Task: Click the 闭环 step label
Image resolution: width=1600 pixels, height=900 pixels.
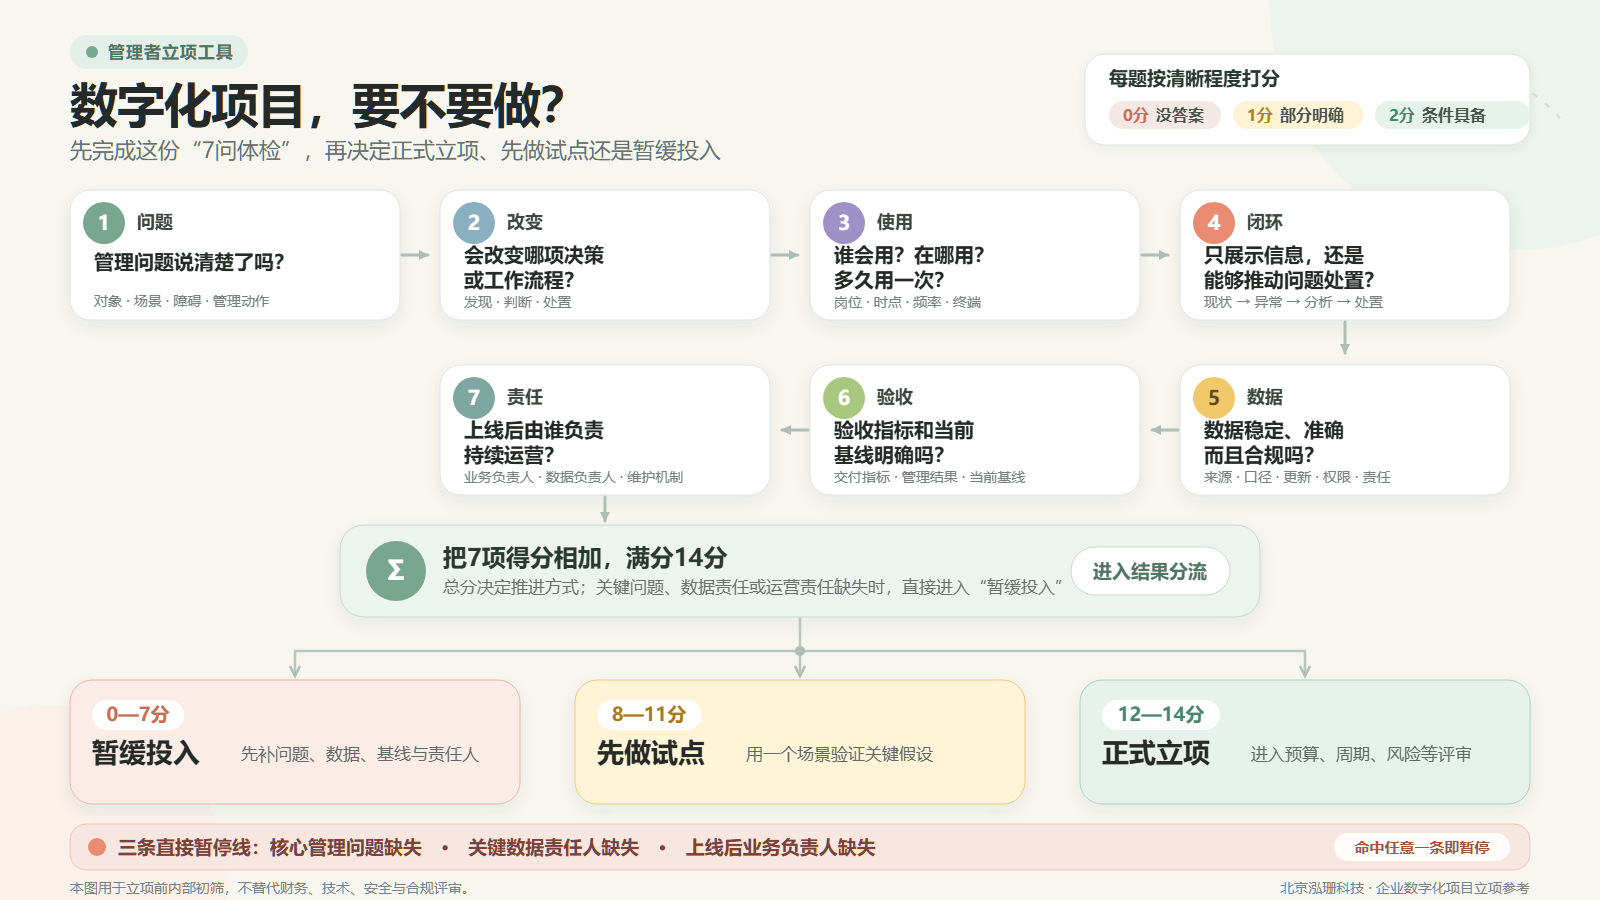Action: coord(1265,222)
